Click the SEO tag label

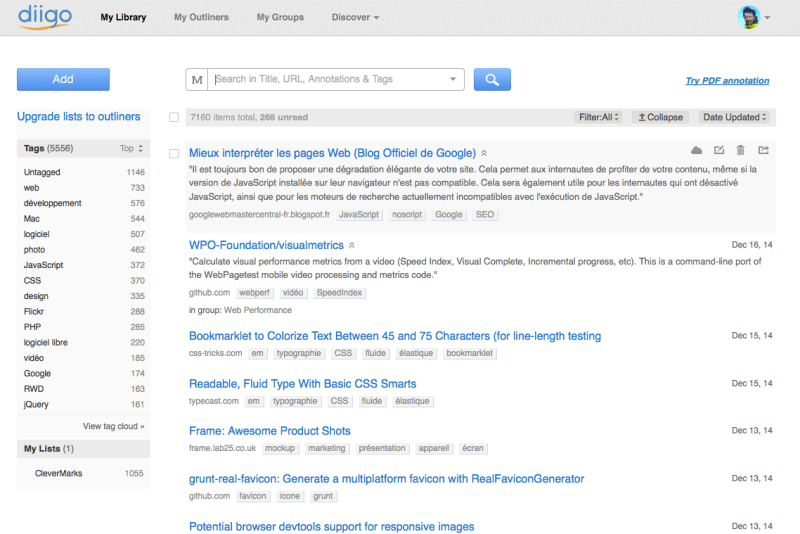coord(485,215)
